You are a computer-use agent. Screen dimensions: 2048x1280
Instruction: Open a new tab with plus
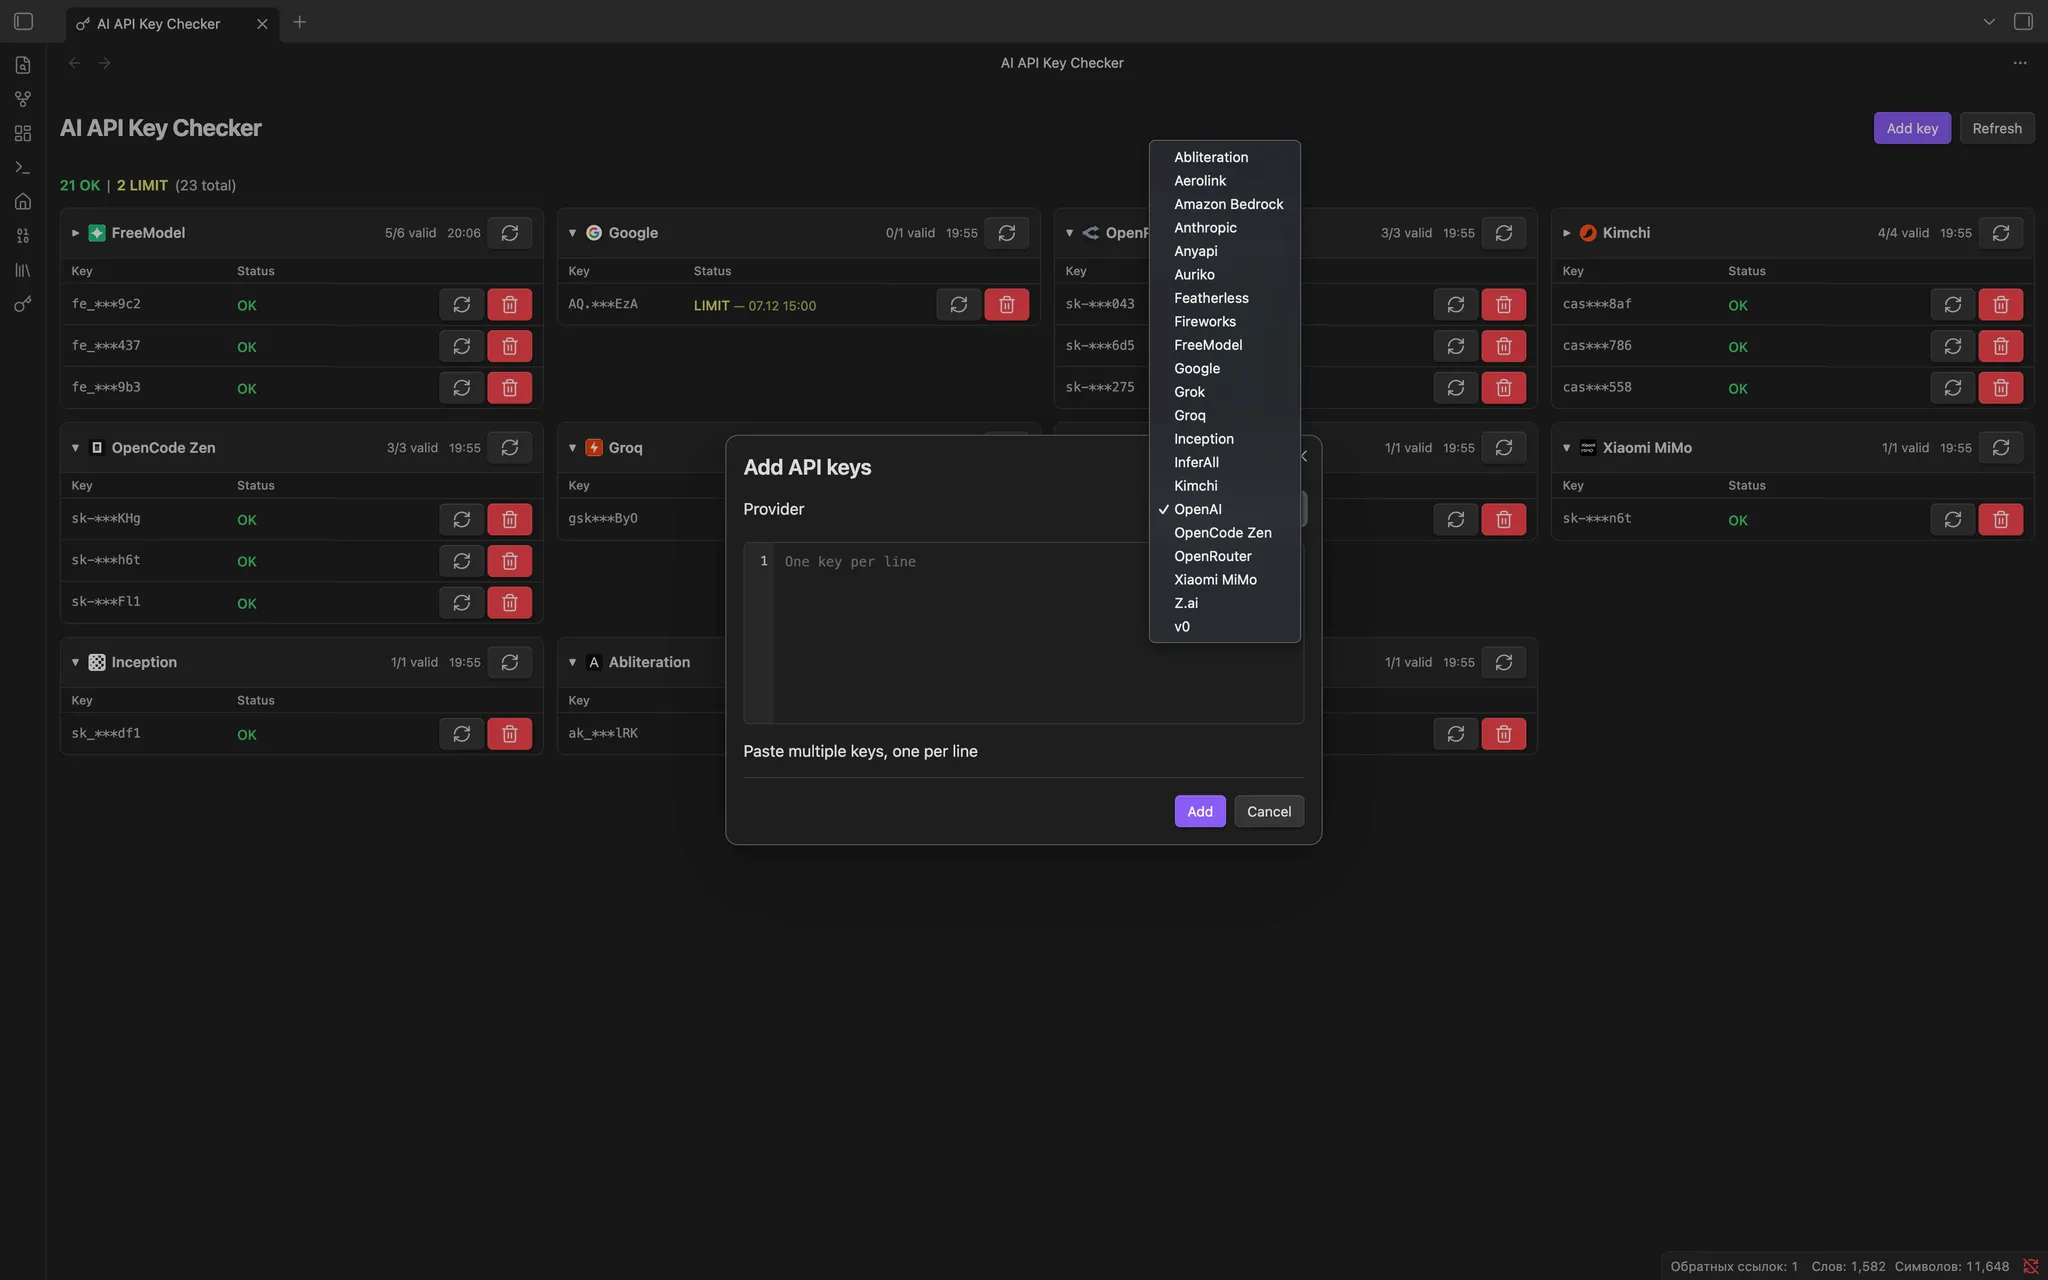click(x=299, y=22)
